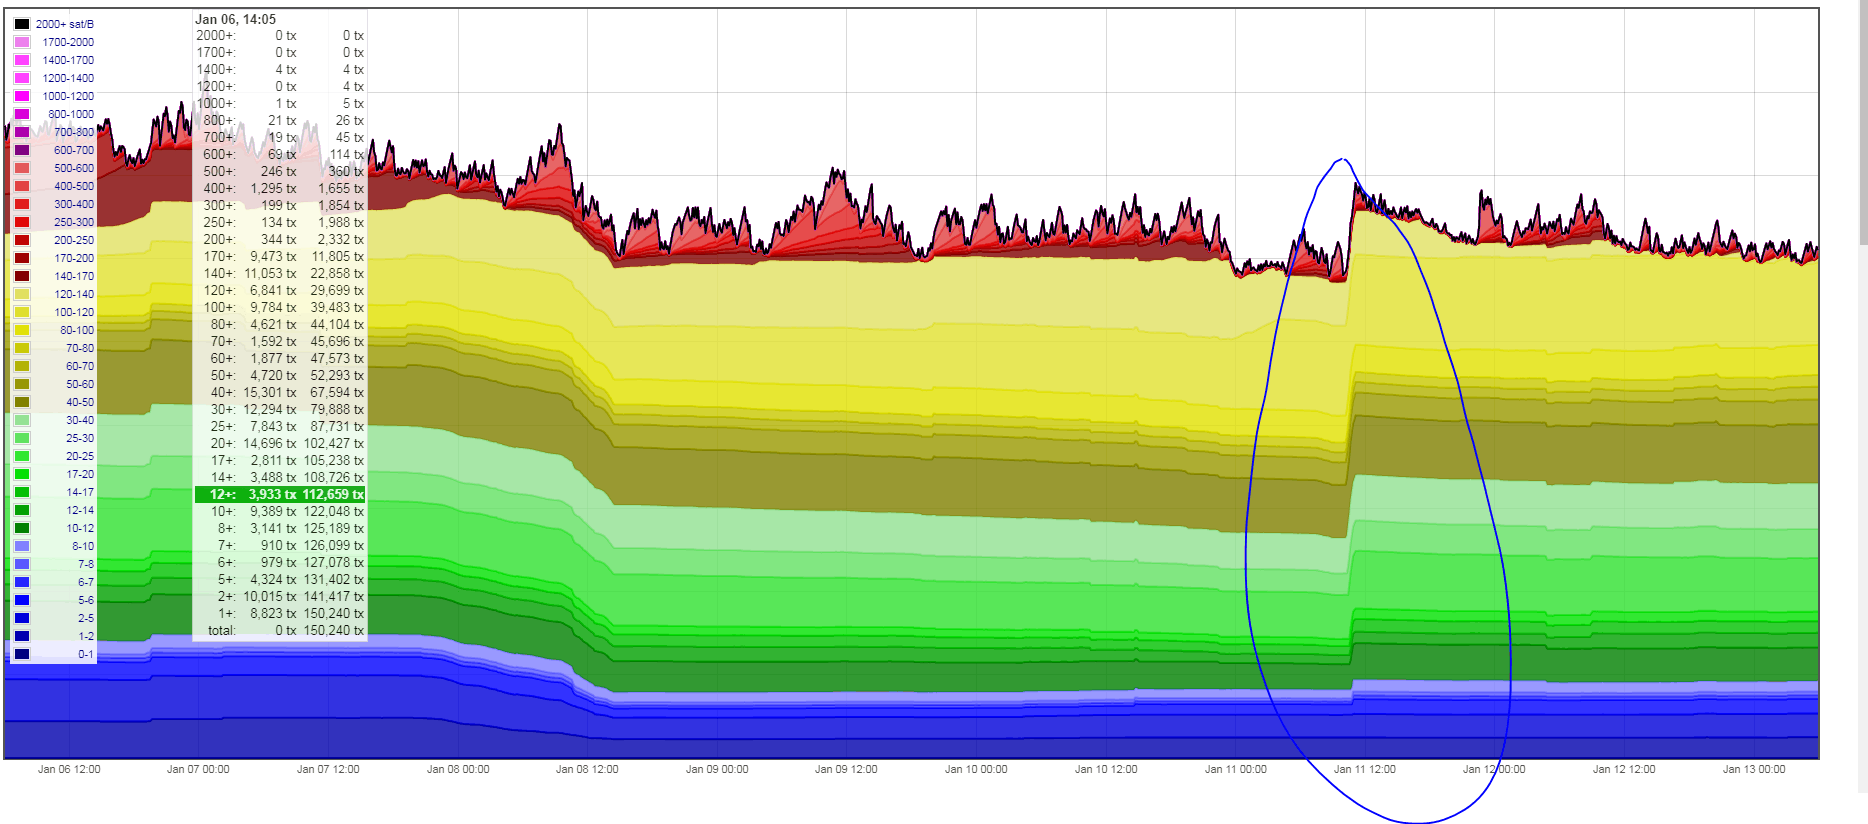Screen dimensions: 1868x824
Task: Select the highlighted "112,659 tx" tooltip value
Action: click(334, 494)
